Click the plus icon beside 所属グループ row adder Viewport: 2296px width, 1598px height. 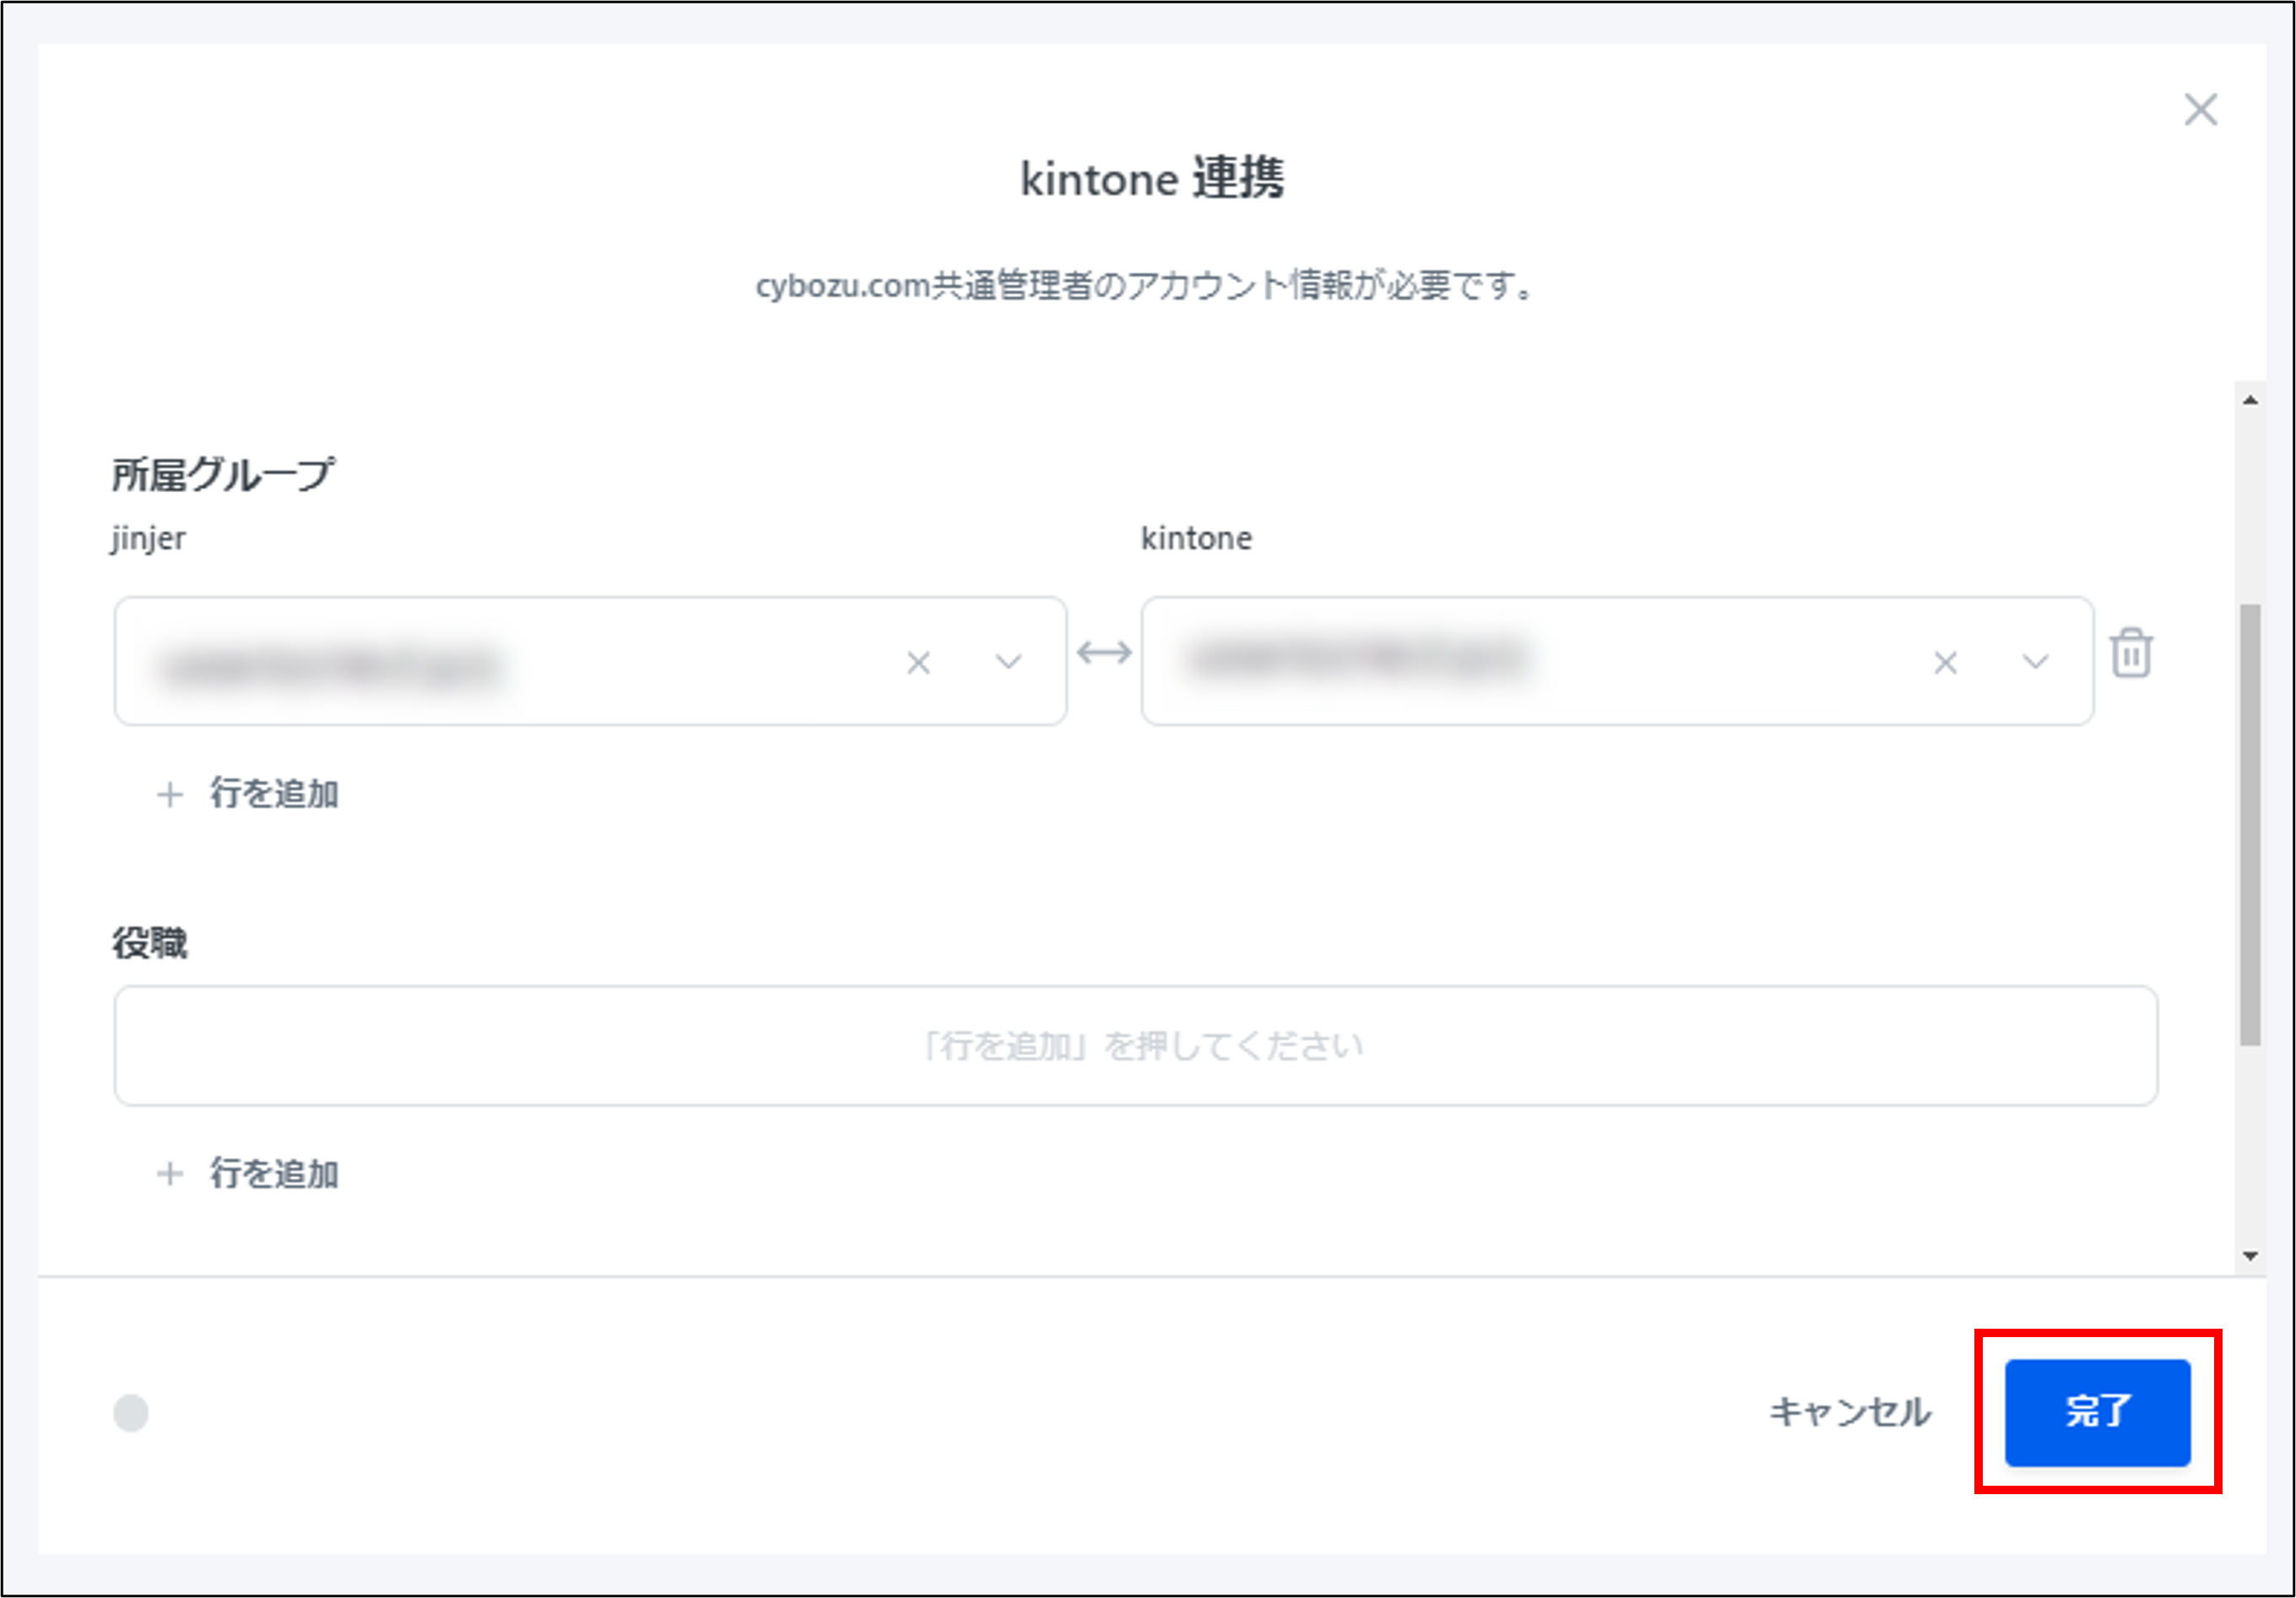[x=171, y=795]
